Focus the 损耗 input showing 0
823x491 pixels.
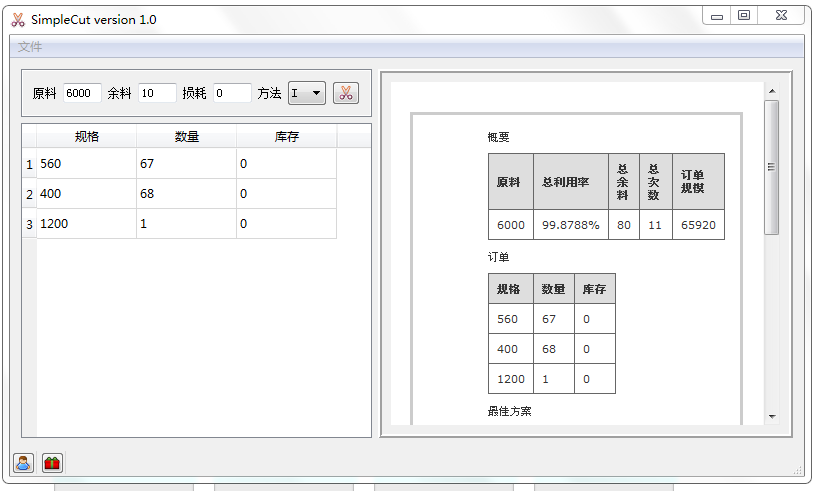[233, 93]
